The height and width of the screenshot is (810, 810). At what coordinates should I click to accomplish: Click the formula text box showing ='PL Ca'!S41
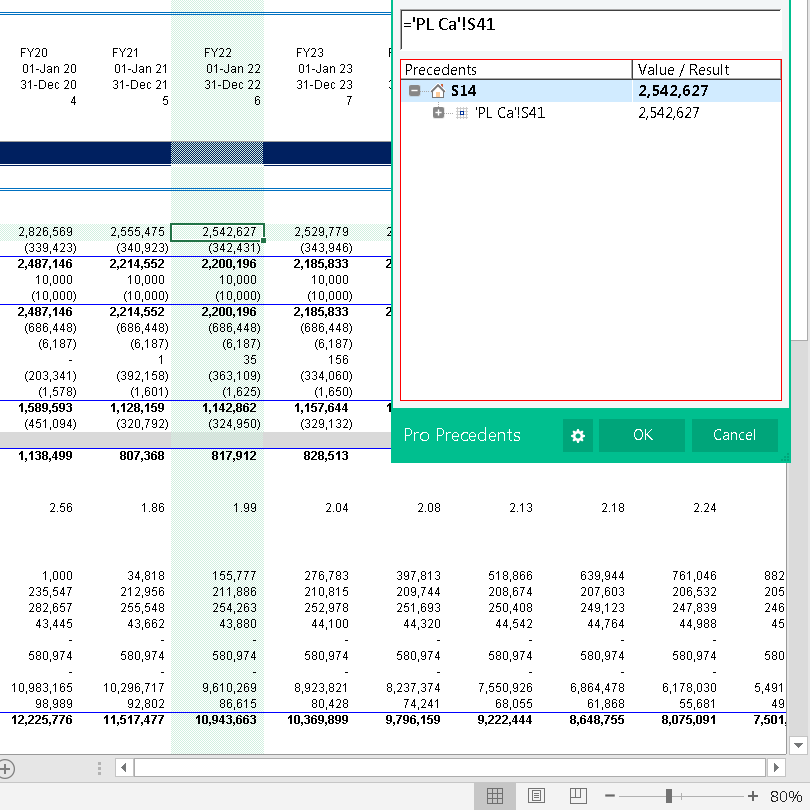pos(590,29)
